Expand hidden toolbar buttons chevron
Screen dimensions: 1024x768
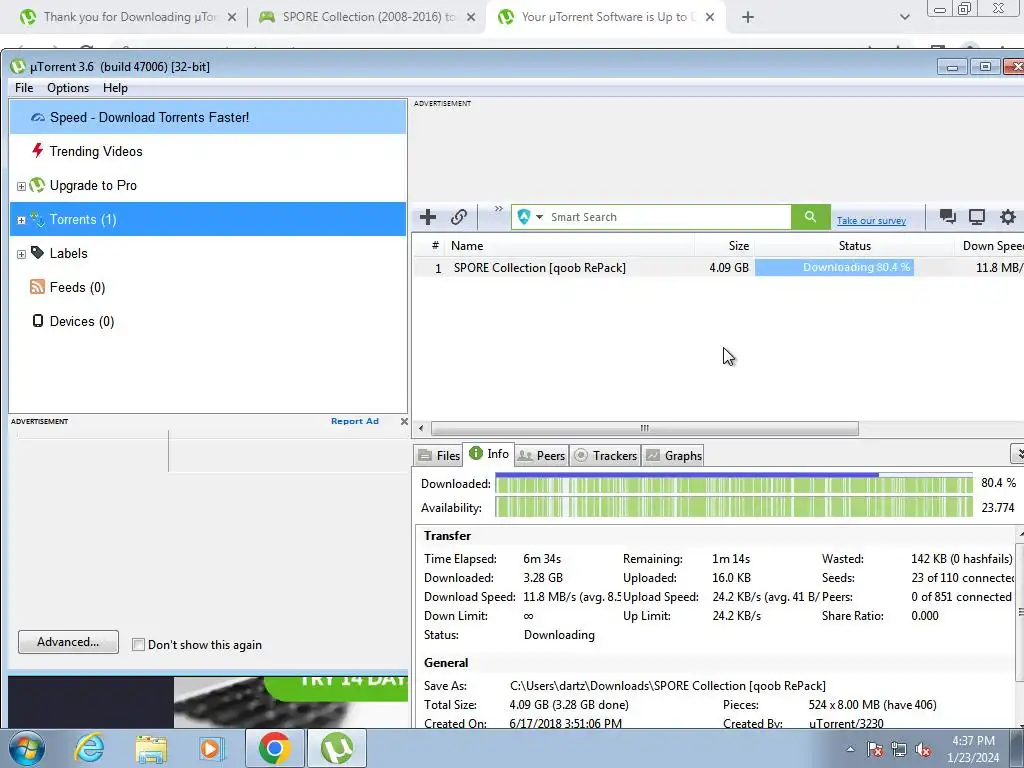pos(498,209)
